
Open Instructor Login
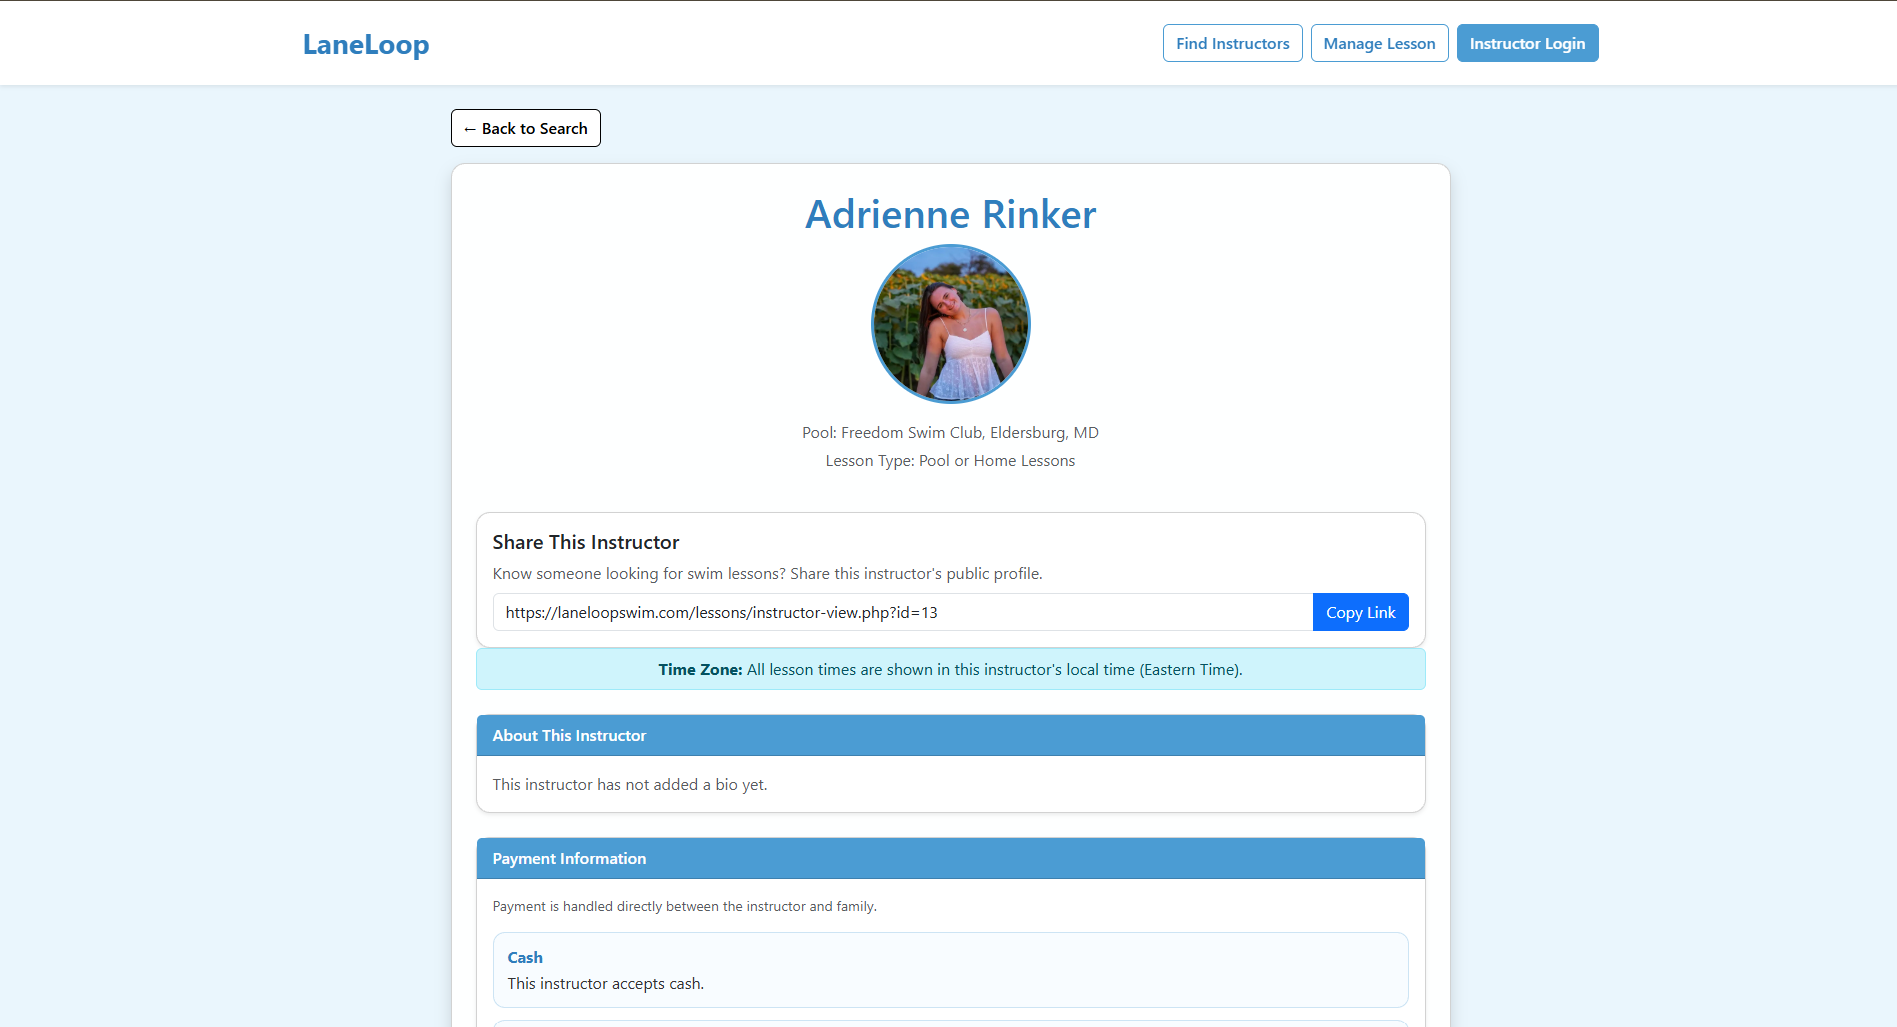click(x=1527, y=43)
